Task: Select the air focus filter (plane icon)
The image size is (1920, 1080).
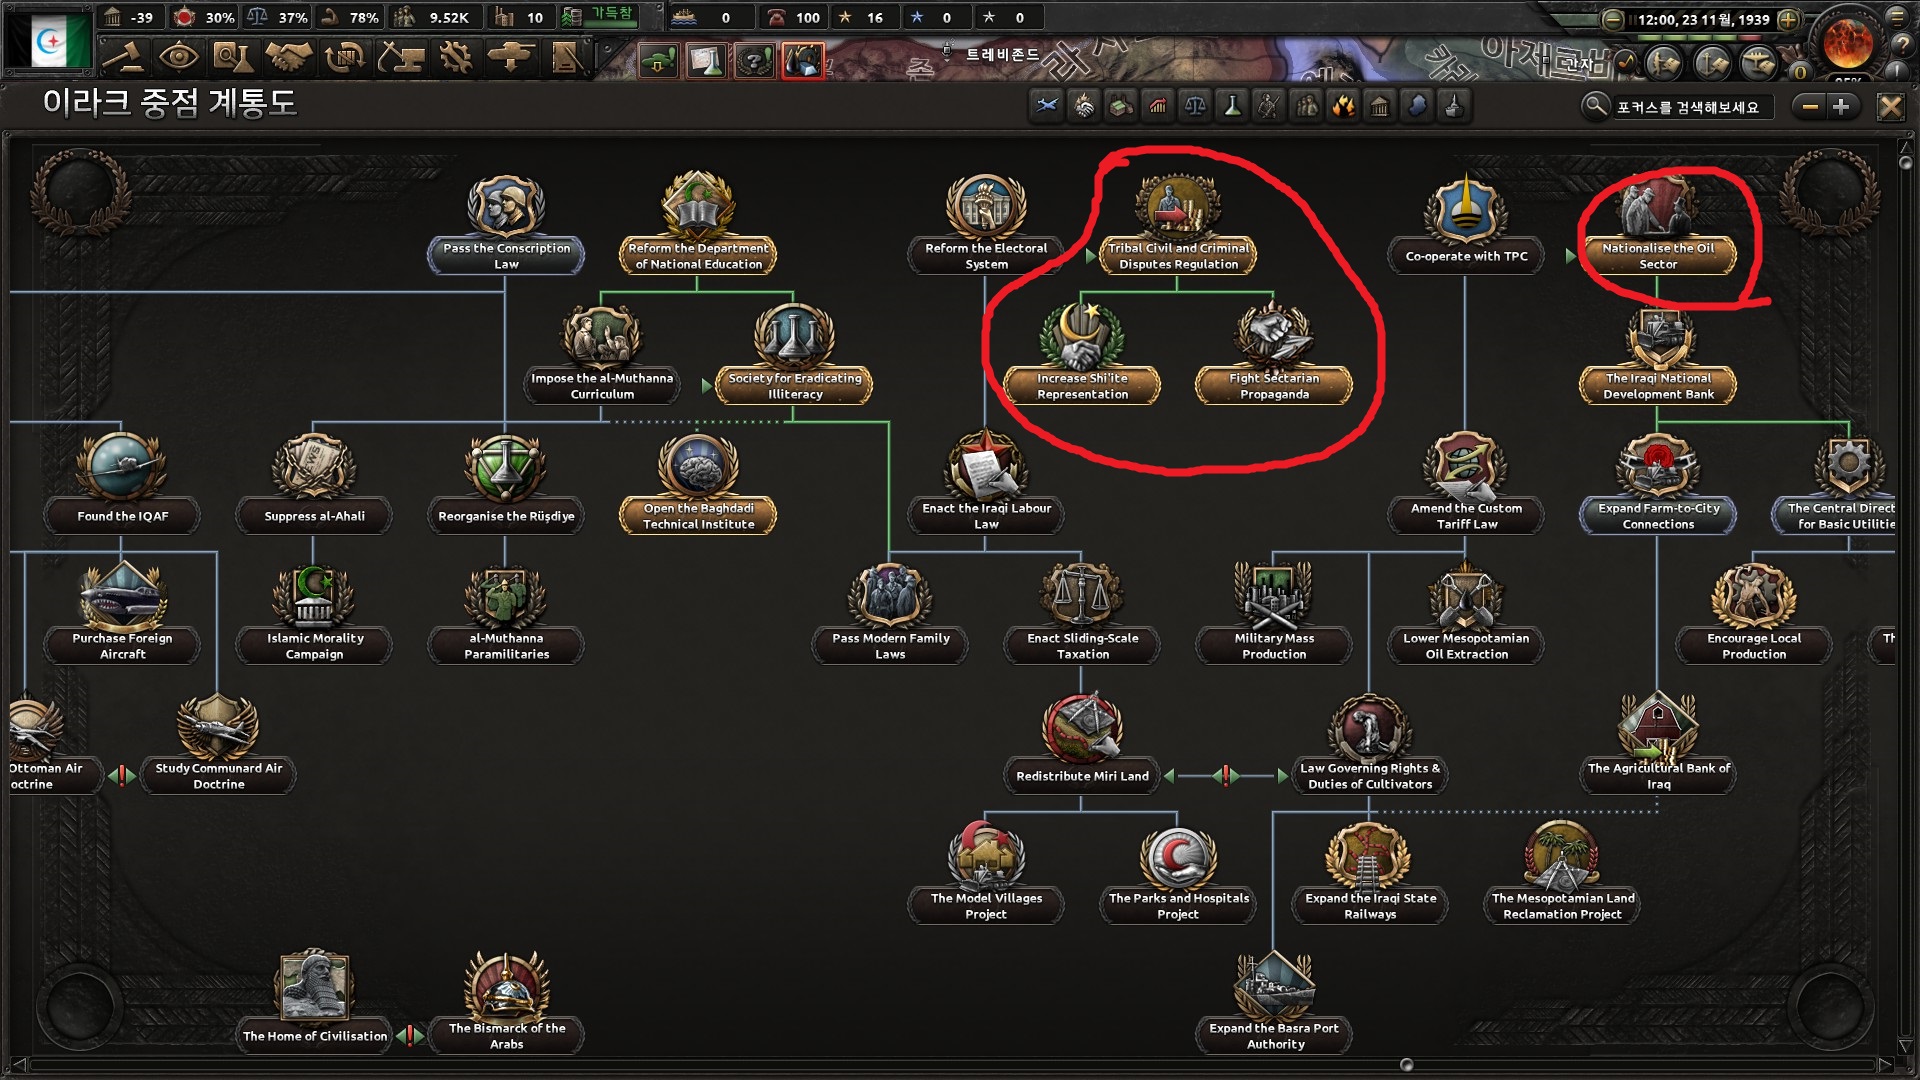Action: [x=1046, y=106]
